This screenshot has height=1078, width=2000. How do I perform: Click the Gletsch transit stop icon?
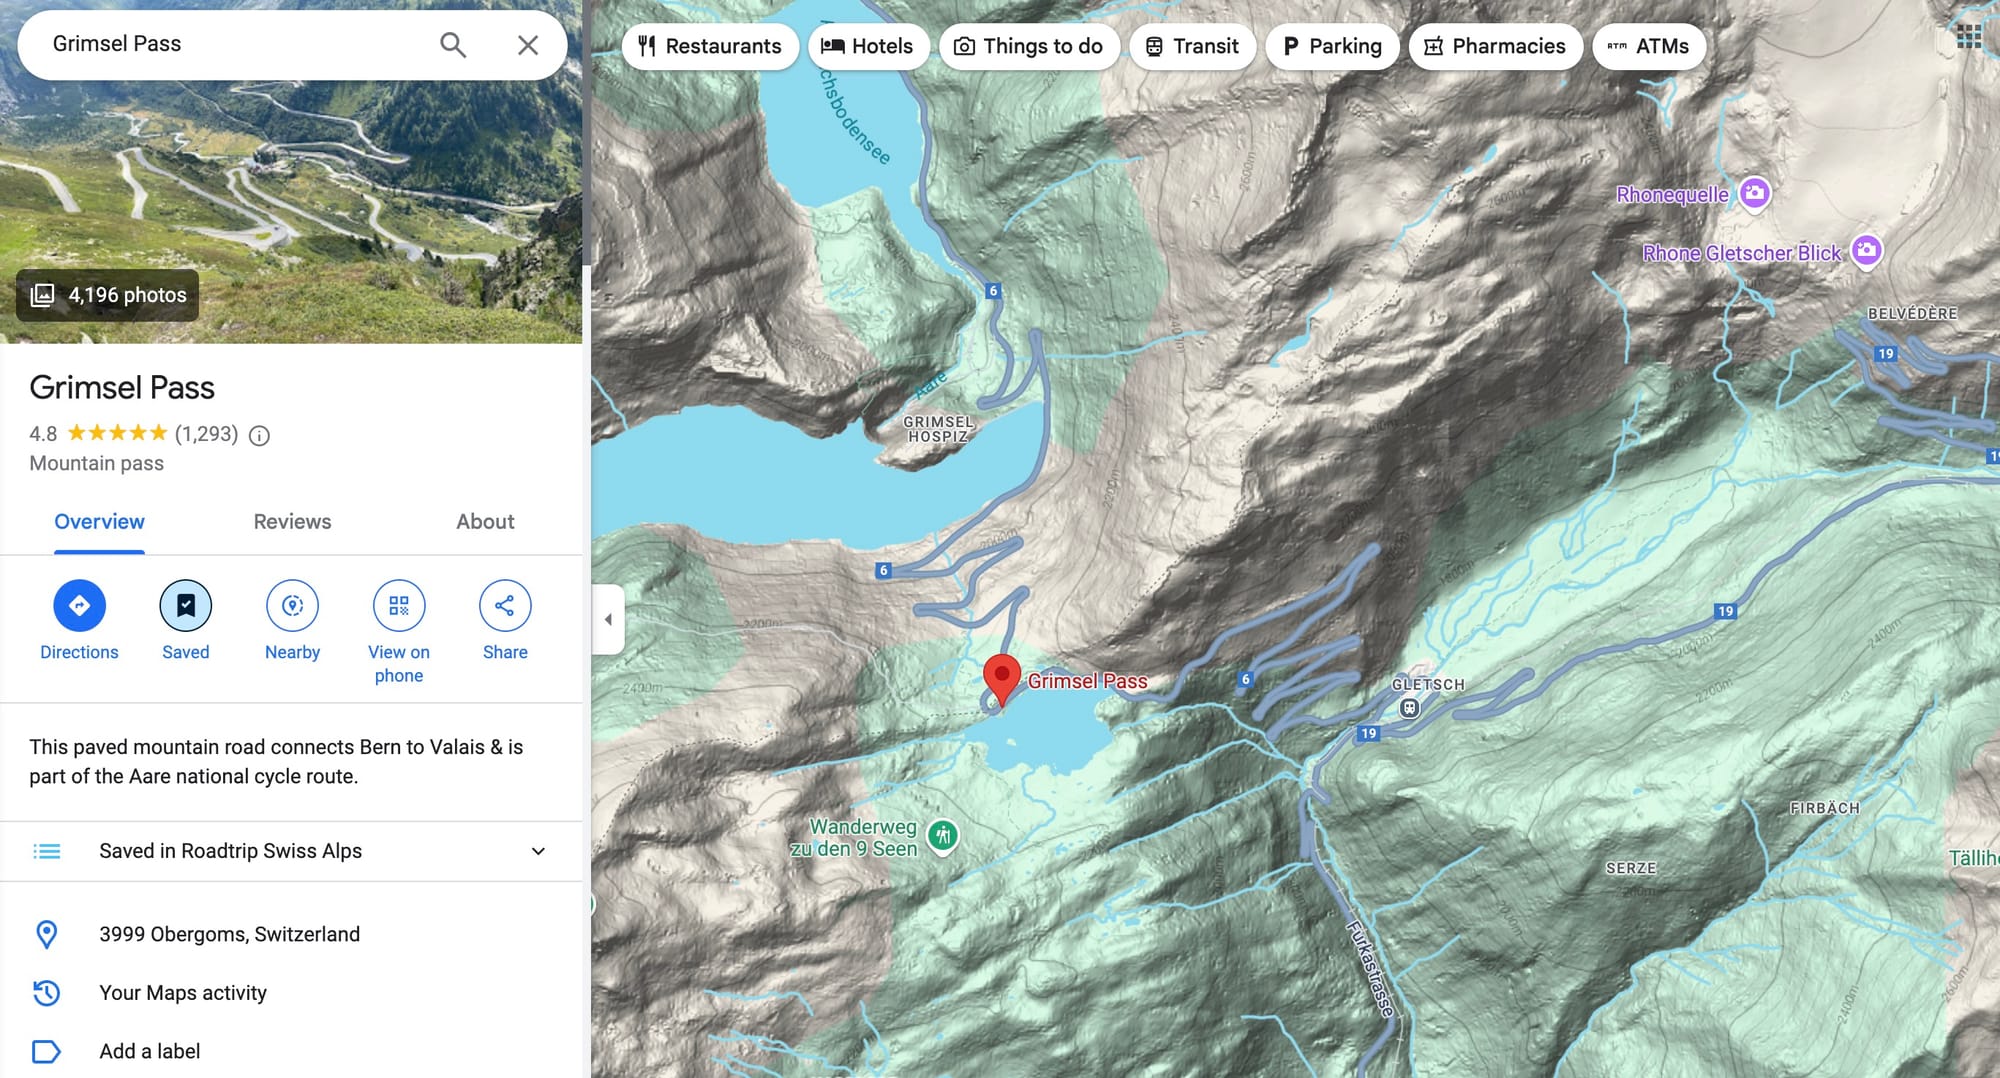1409,708
